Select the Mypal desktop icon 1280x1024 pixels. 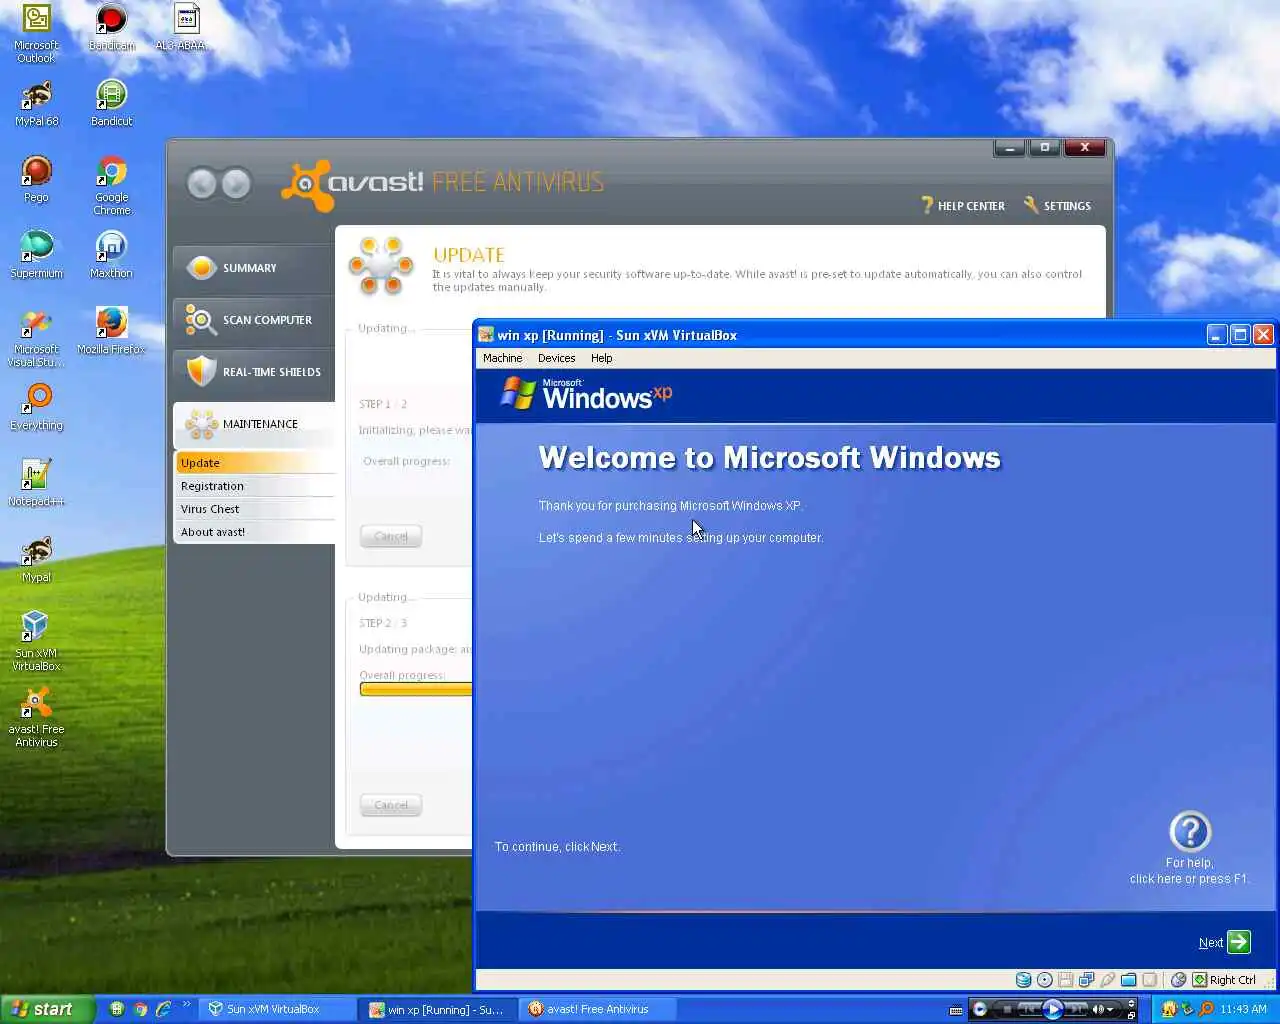tap(37, 559)
